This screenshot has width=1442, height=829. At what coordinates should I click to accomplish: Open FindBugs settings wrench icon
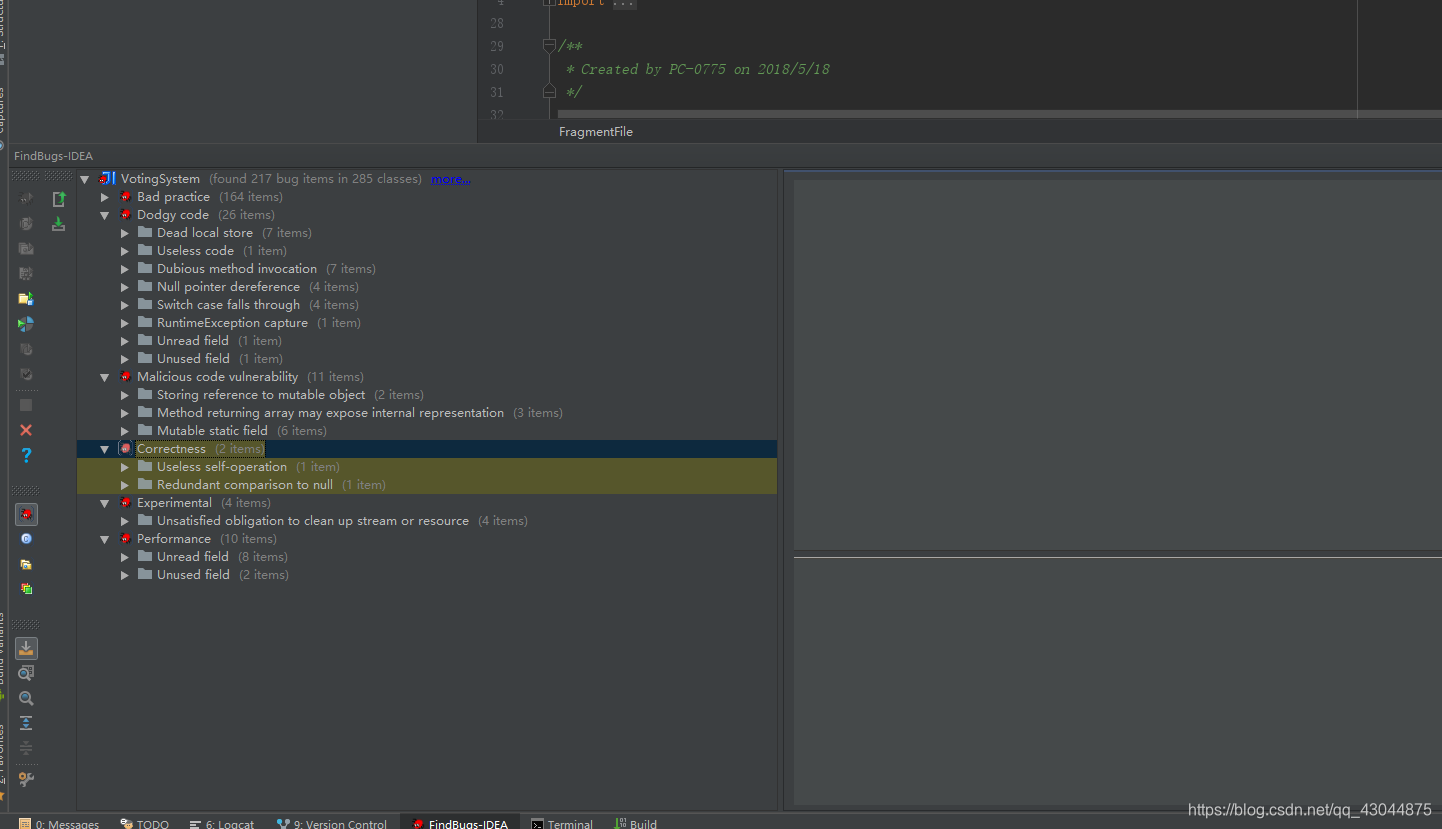pos(26,779)
